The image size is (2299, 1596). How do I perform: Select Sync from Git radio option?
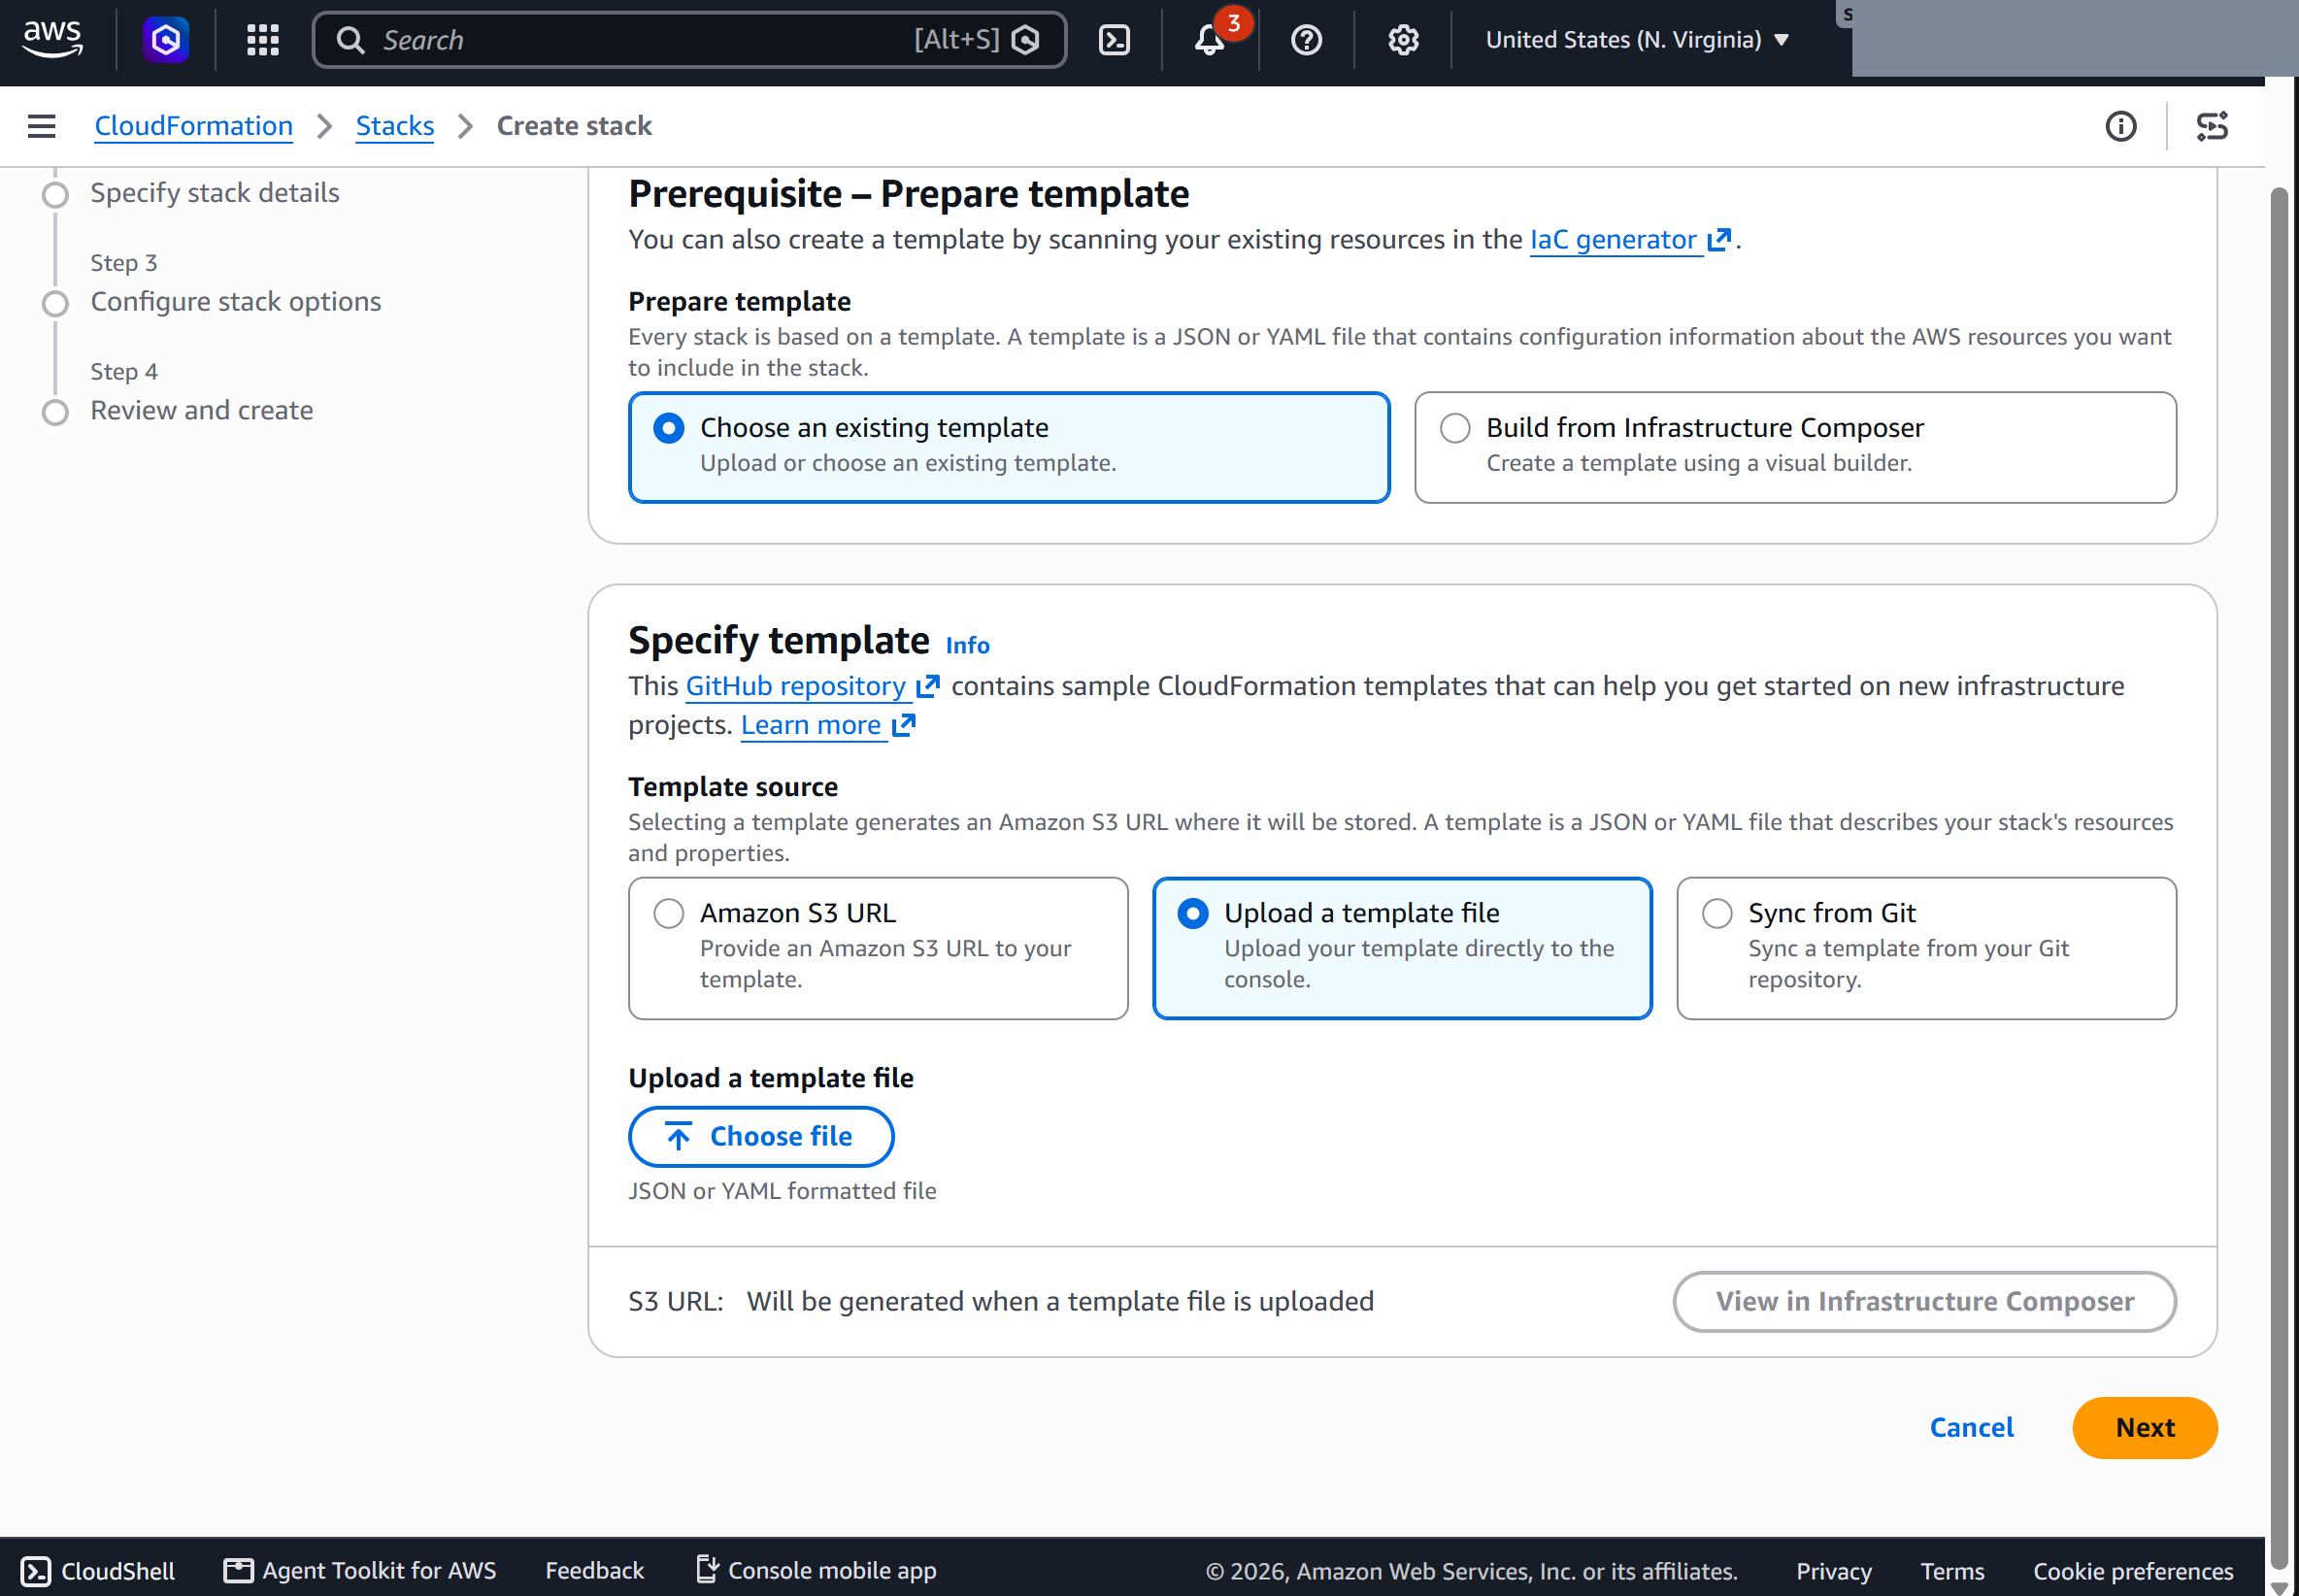point(1717,913)
